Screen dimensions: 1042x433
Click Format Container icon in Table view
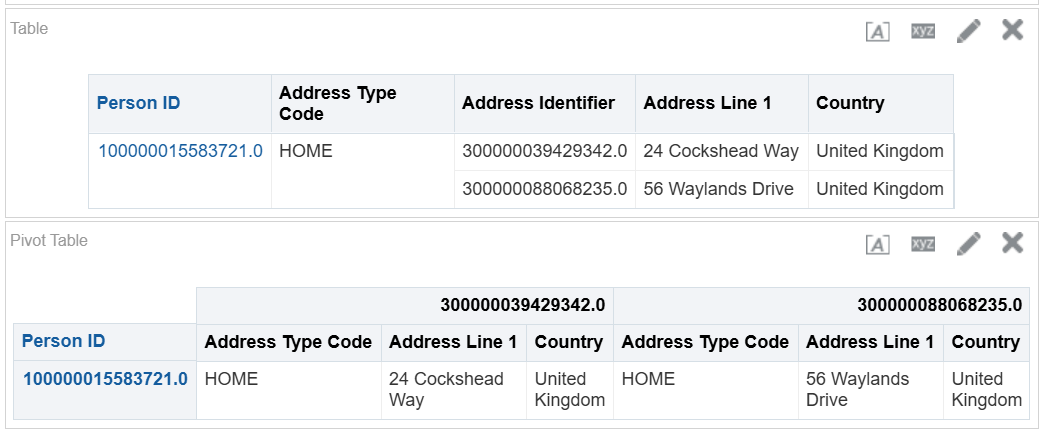pyautogui.click(x=878, y=31)
